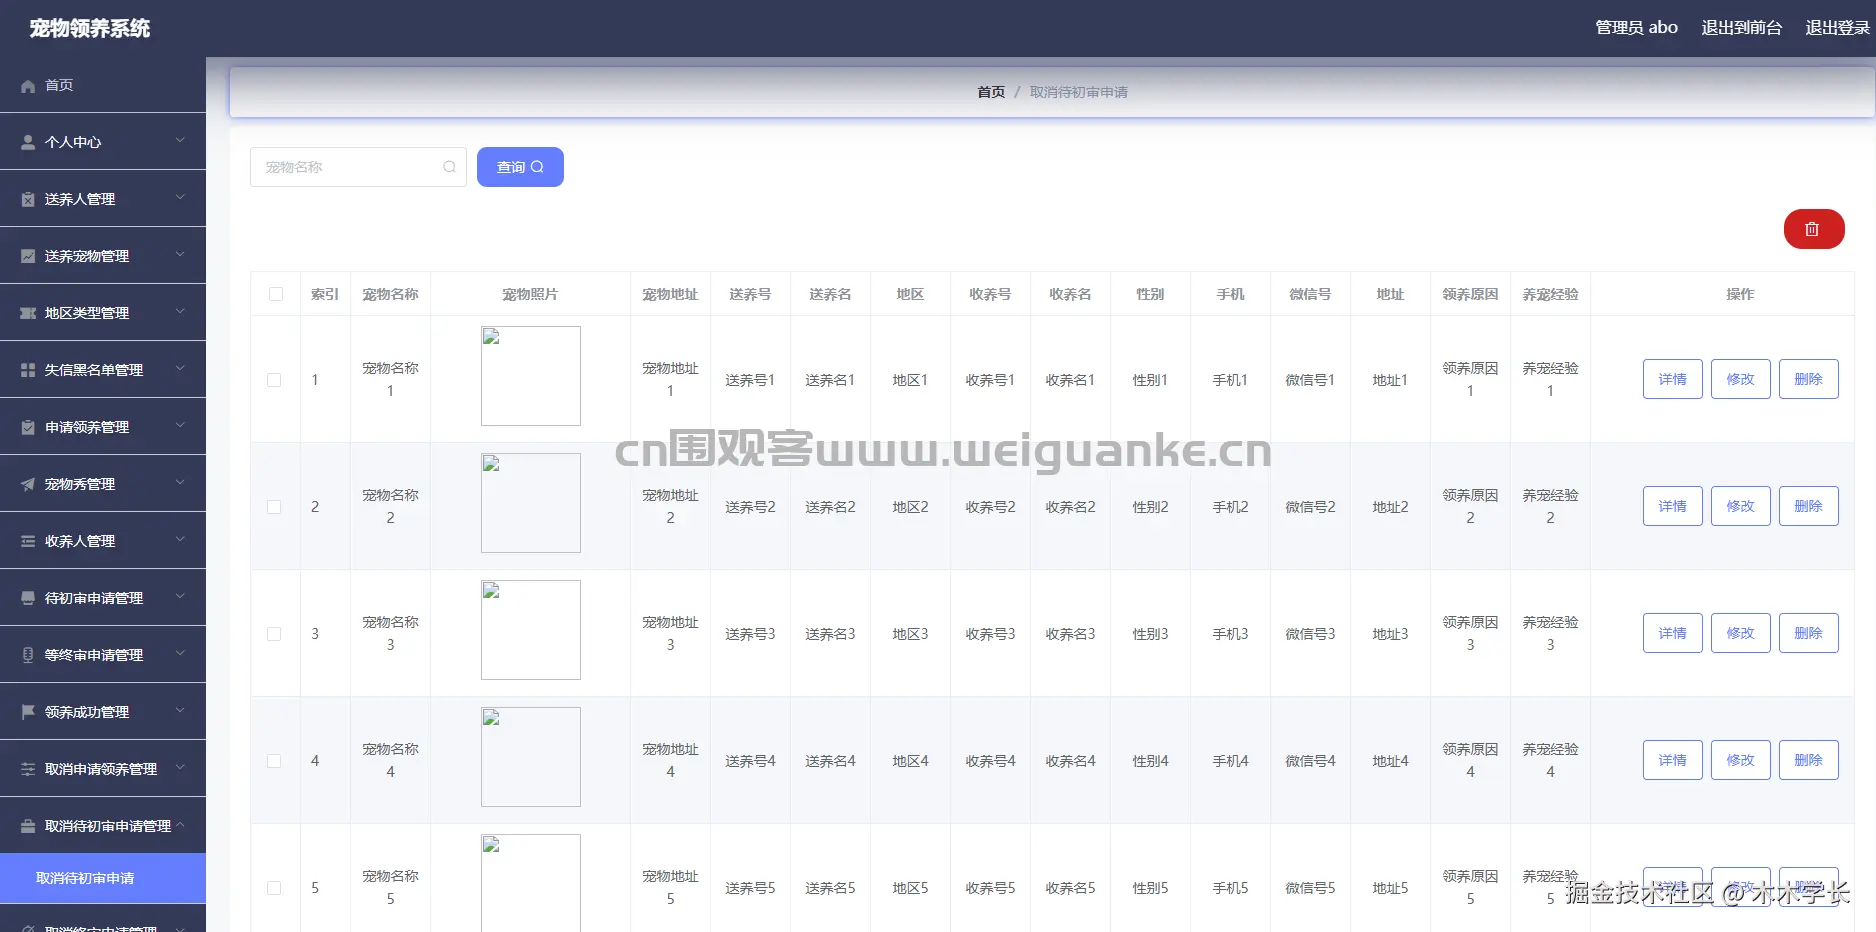Screen dimensions: 1876x932
Task: Click the pet photo thumbnail in row 1
Action: tap(531, 376)
